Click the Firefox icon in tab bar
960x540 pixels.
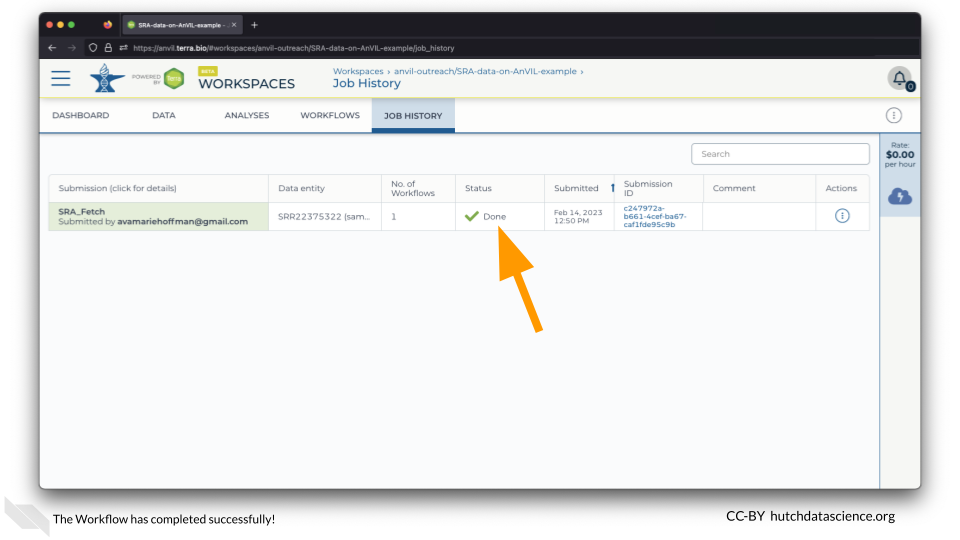(108, 25)
